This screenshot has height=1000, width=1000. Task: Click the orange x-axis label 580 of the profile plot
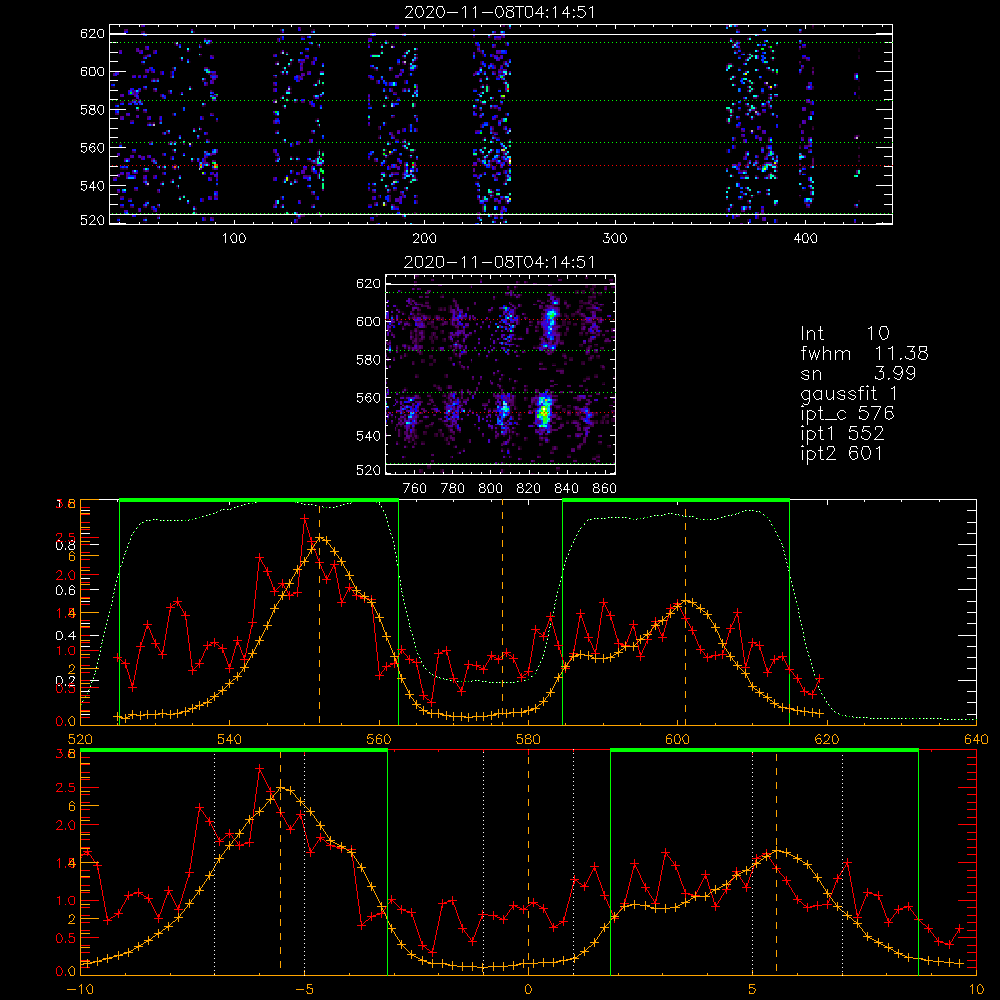pos(528,740)
